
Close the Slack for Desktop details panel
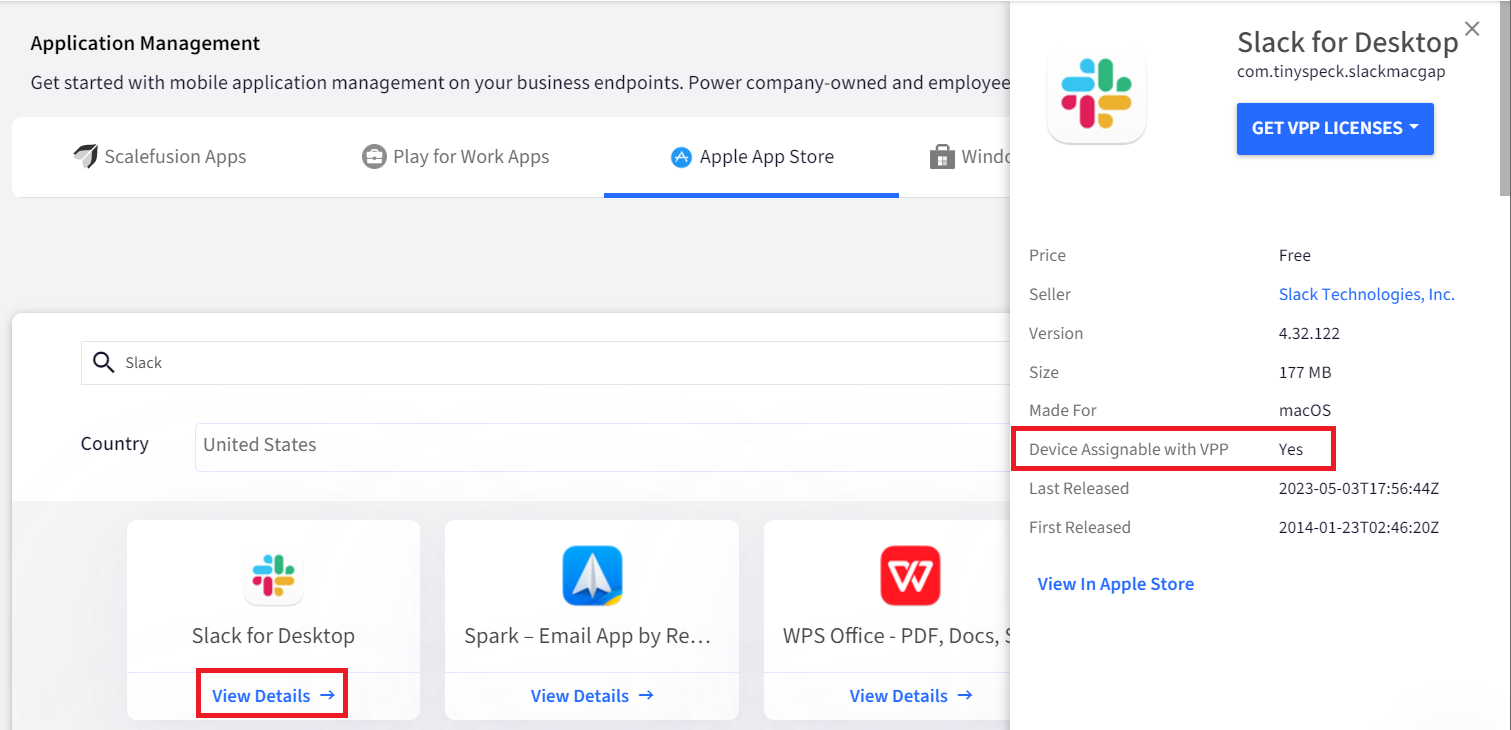coord(1472,29)
